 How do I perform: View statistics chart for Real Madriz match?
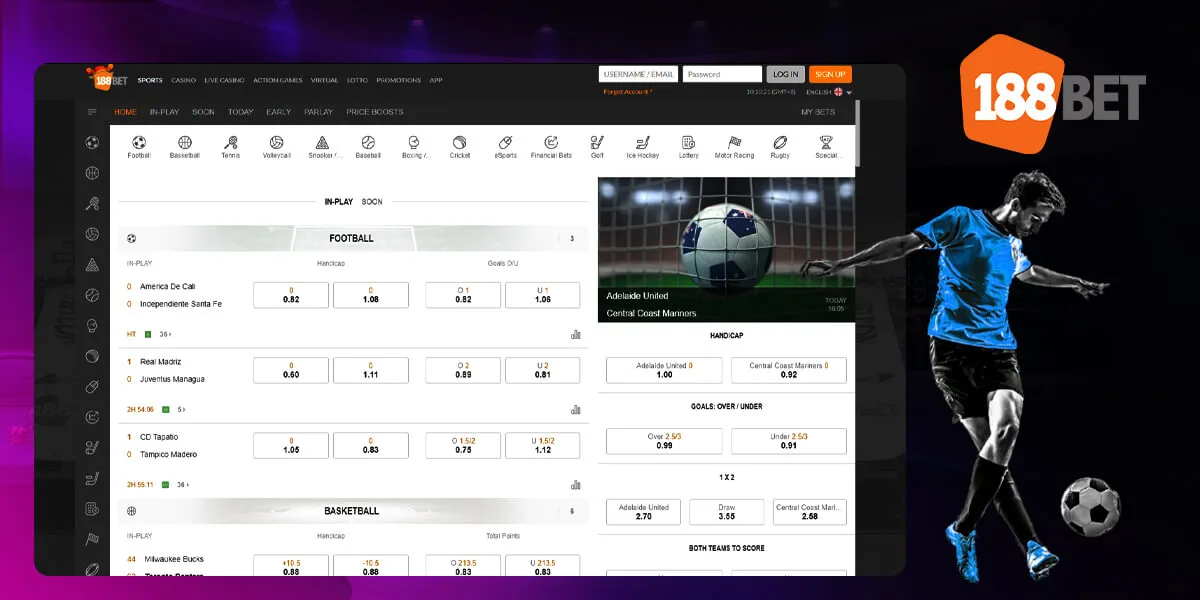click(575, 409)
